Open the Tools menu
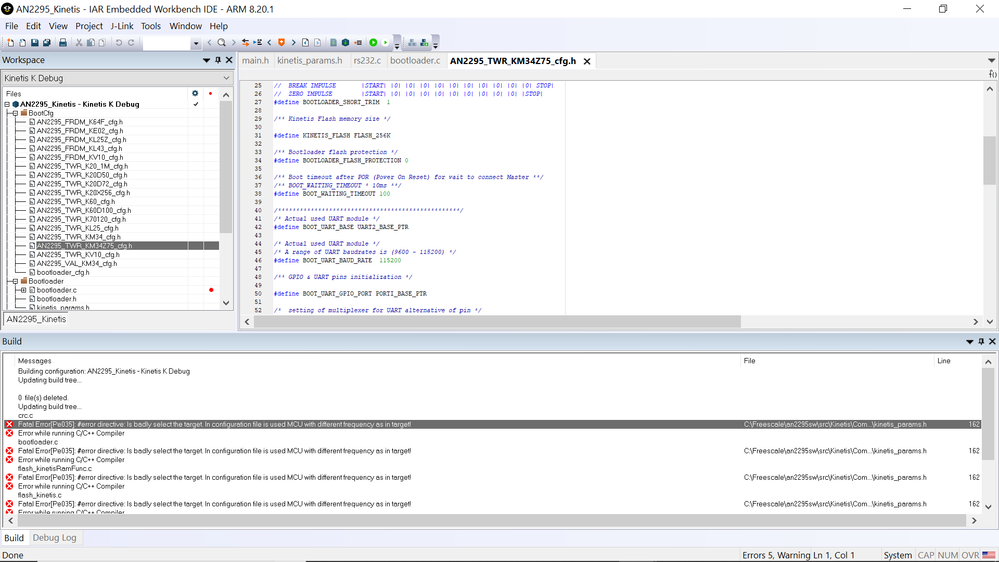This screenshot has width=999, height=562. click(150, 26)
